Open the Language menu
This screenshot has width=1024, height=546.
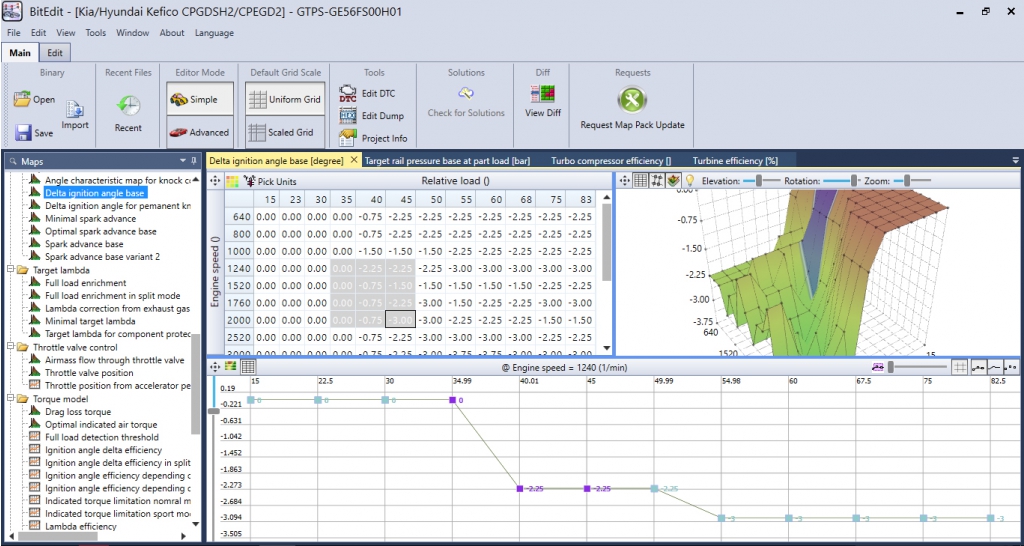tap(214, 33)
